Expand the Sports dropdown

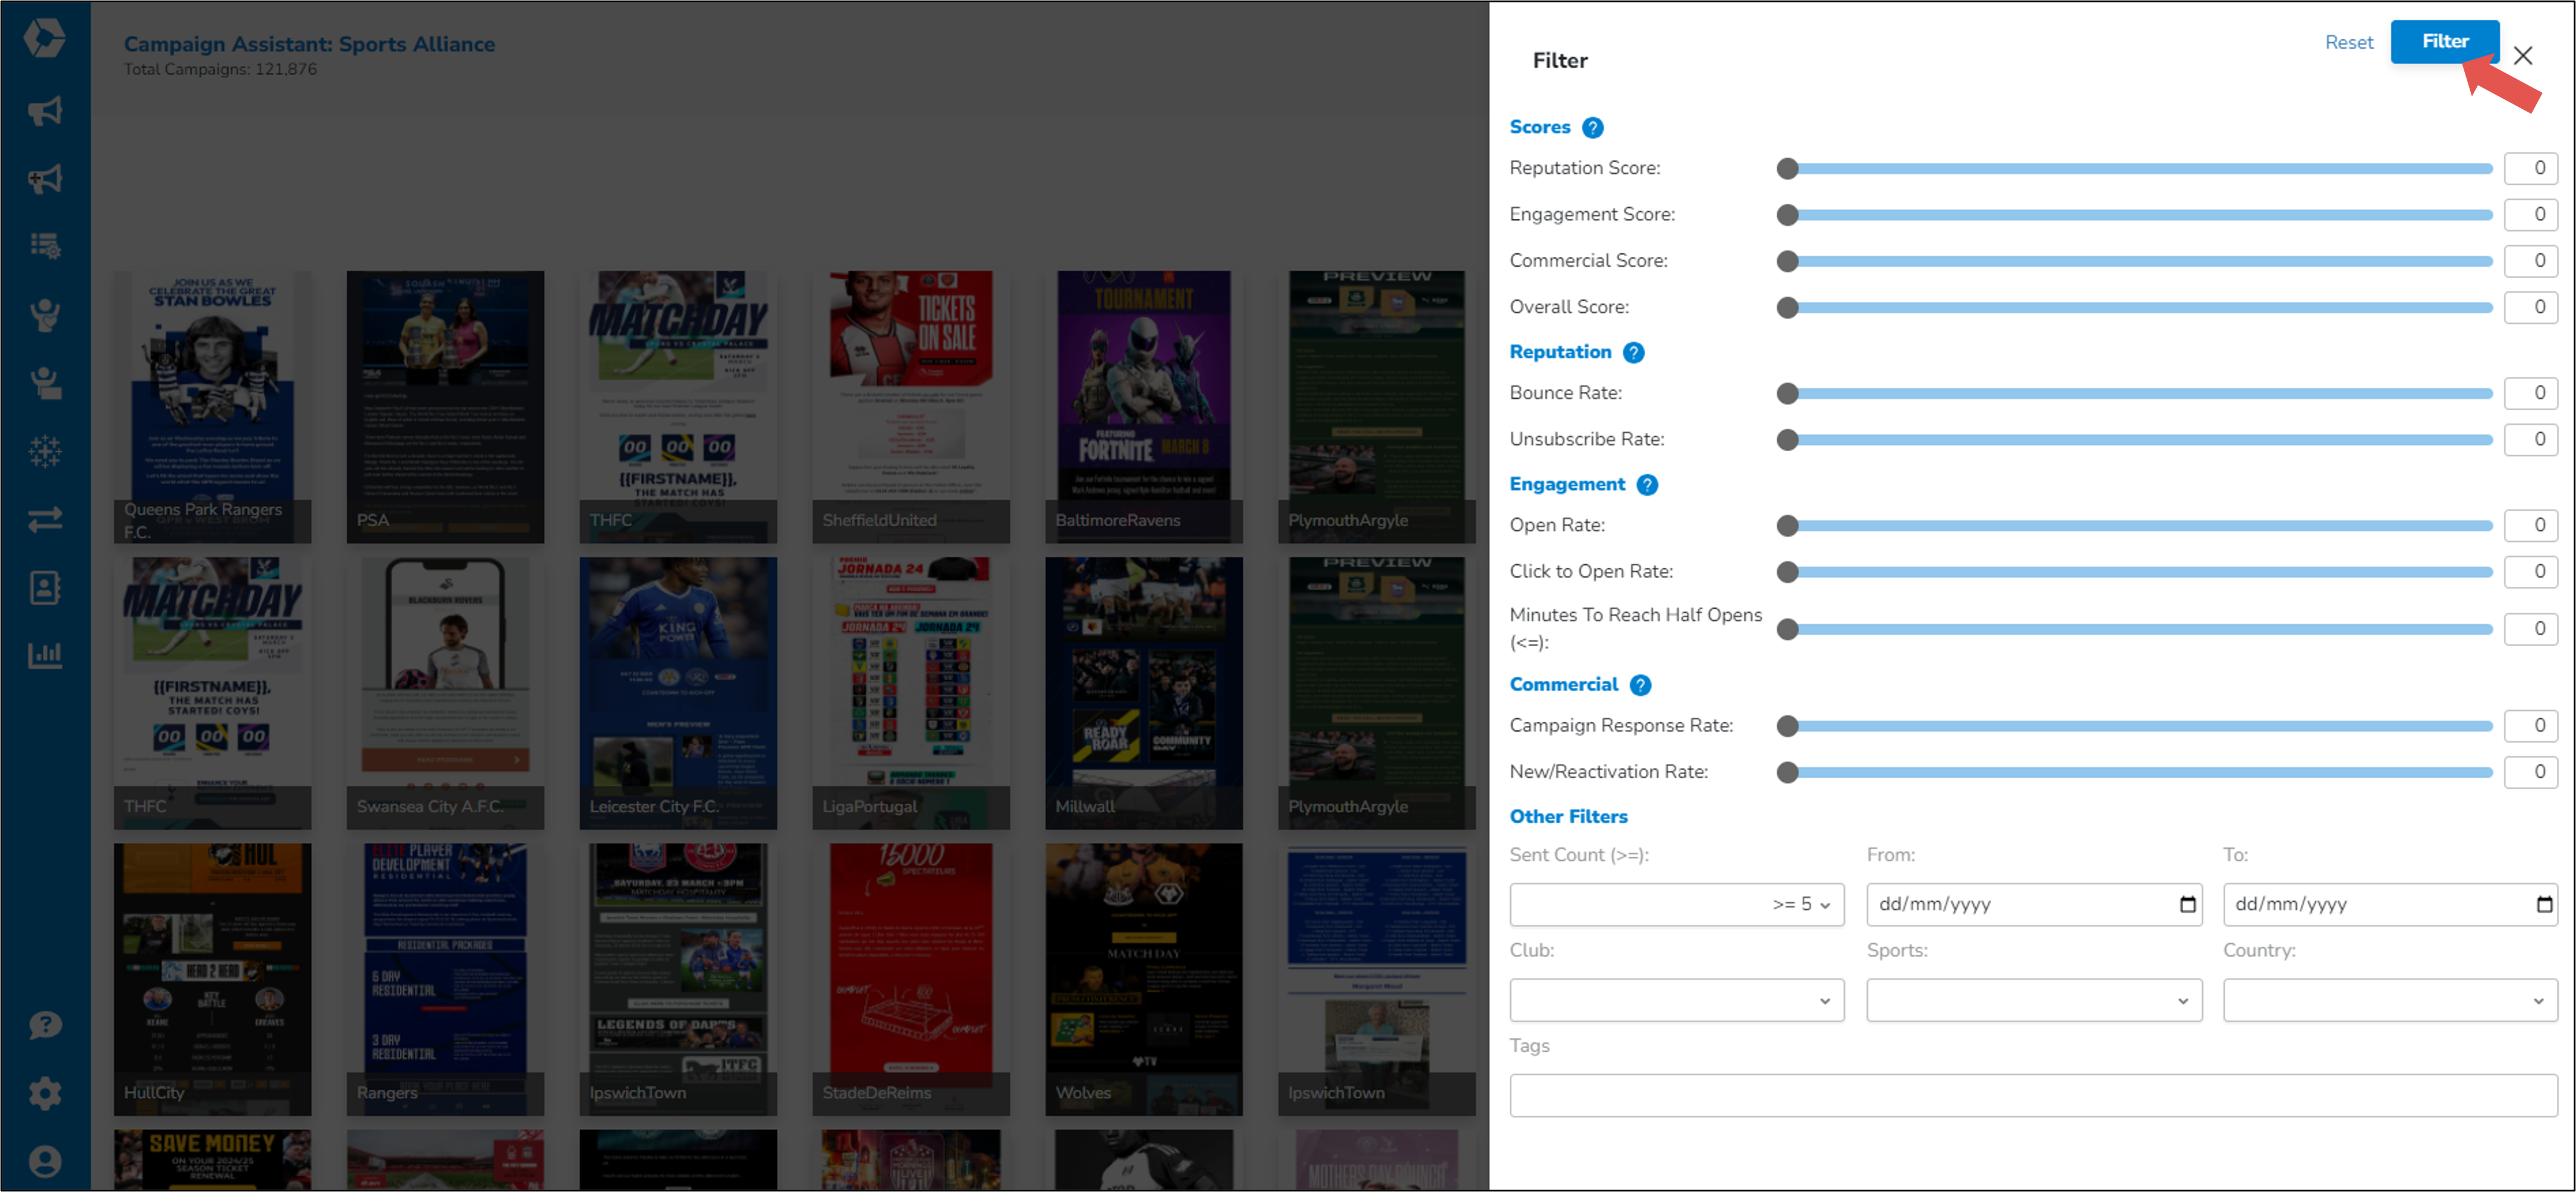[2033, 999]
